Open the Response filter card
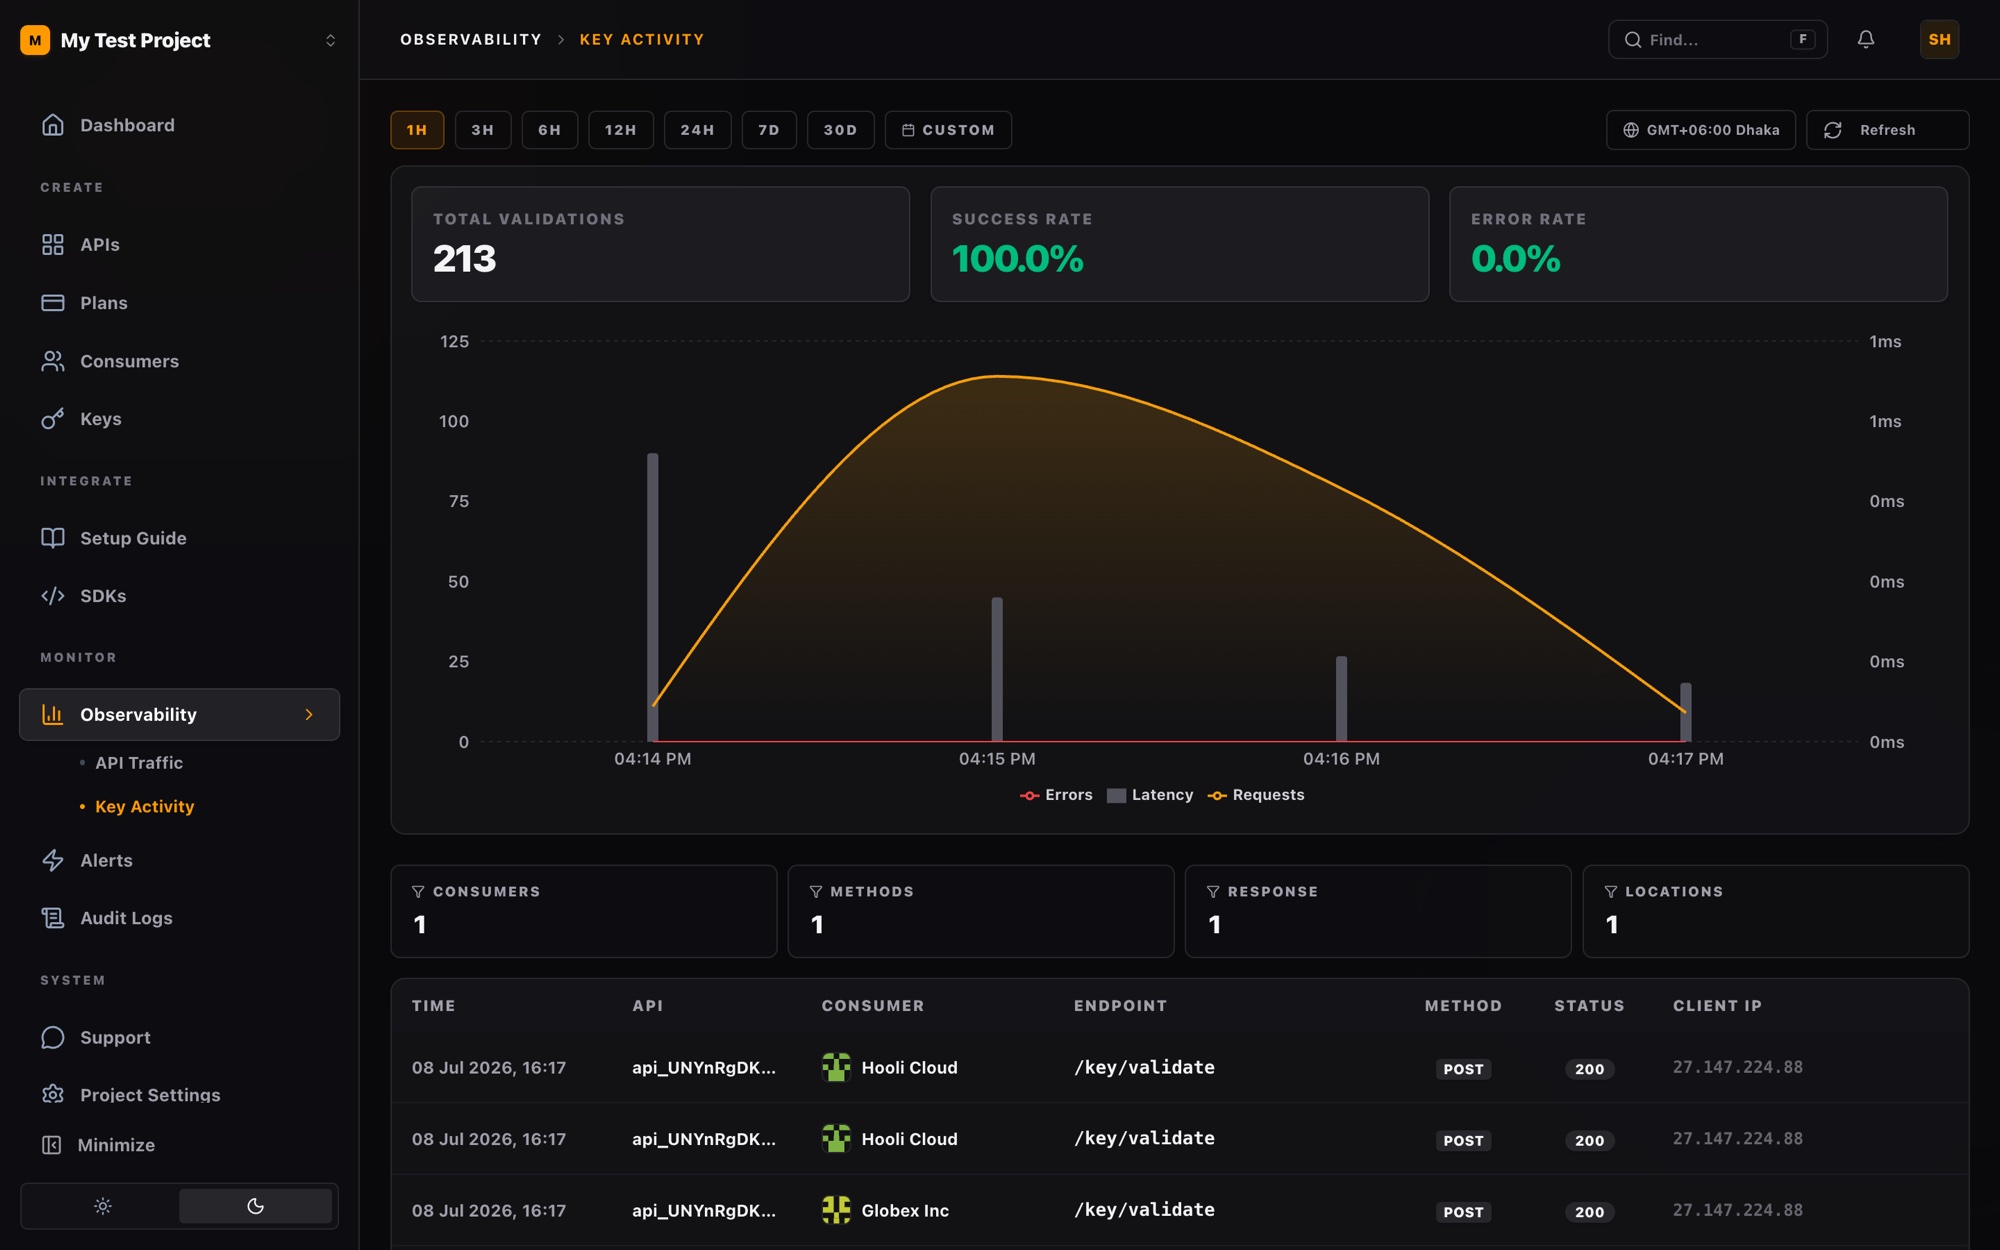 (1378, 911)
